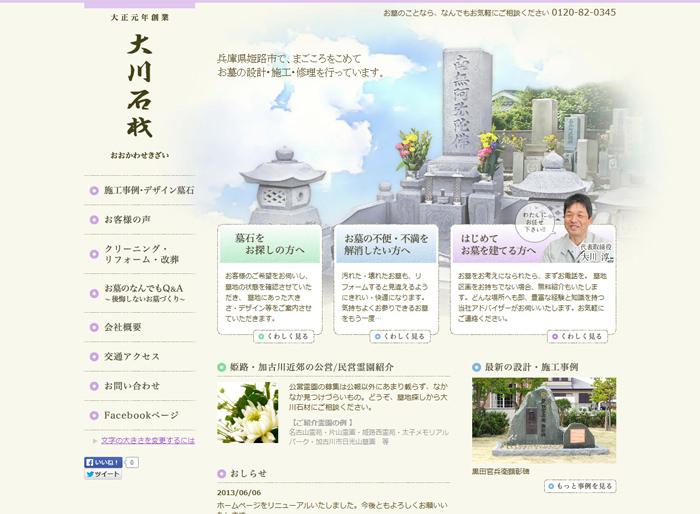Click the 黒田官兵衛顕彰碑 monument photo
Image resolution: width=700 pixels, height=514 pixels.
544,420
